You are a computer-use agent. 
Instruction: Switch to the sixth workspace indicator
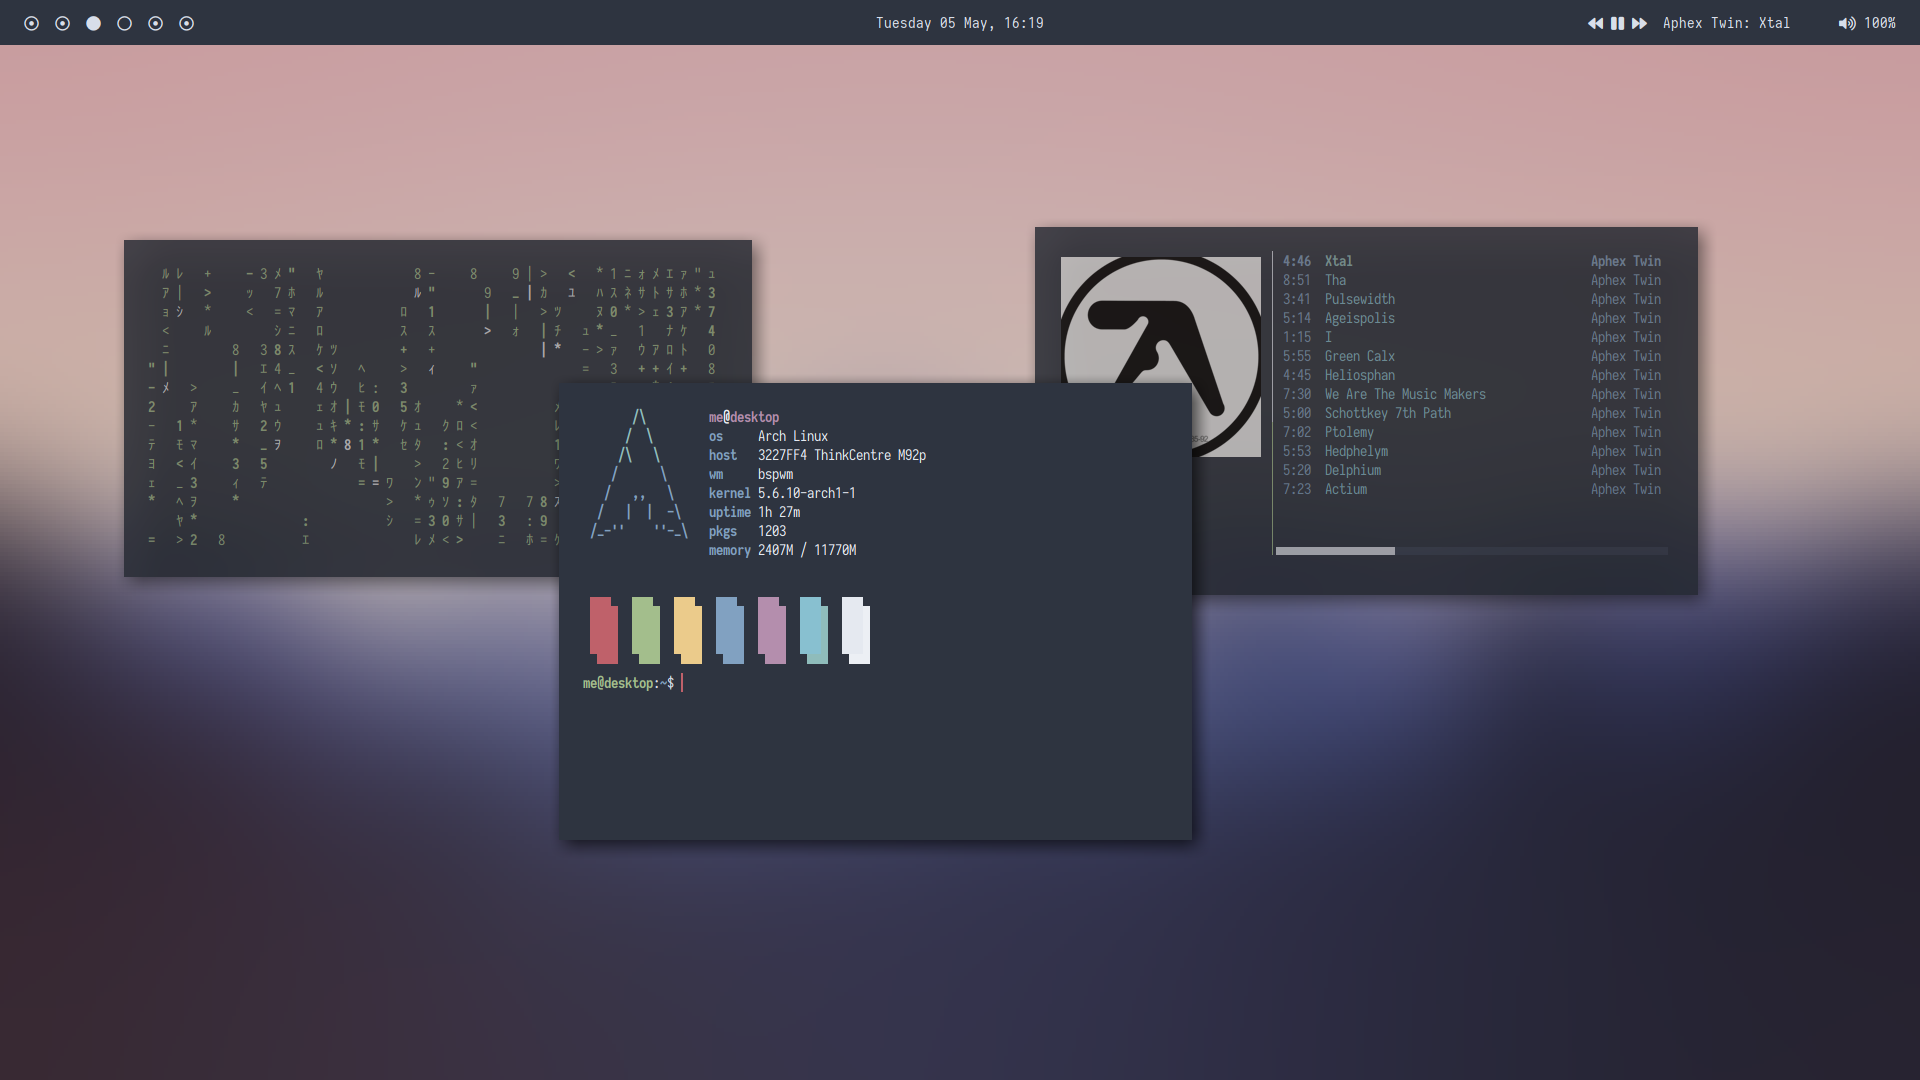tap(186, 23)
